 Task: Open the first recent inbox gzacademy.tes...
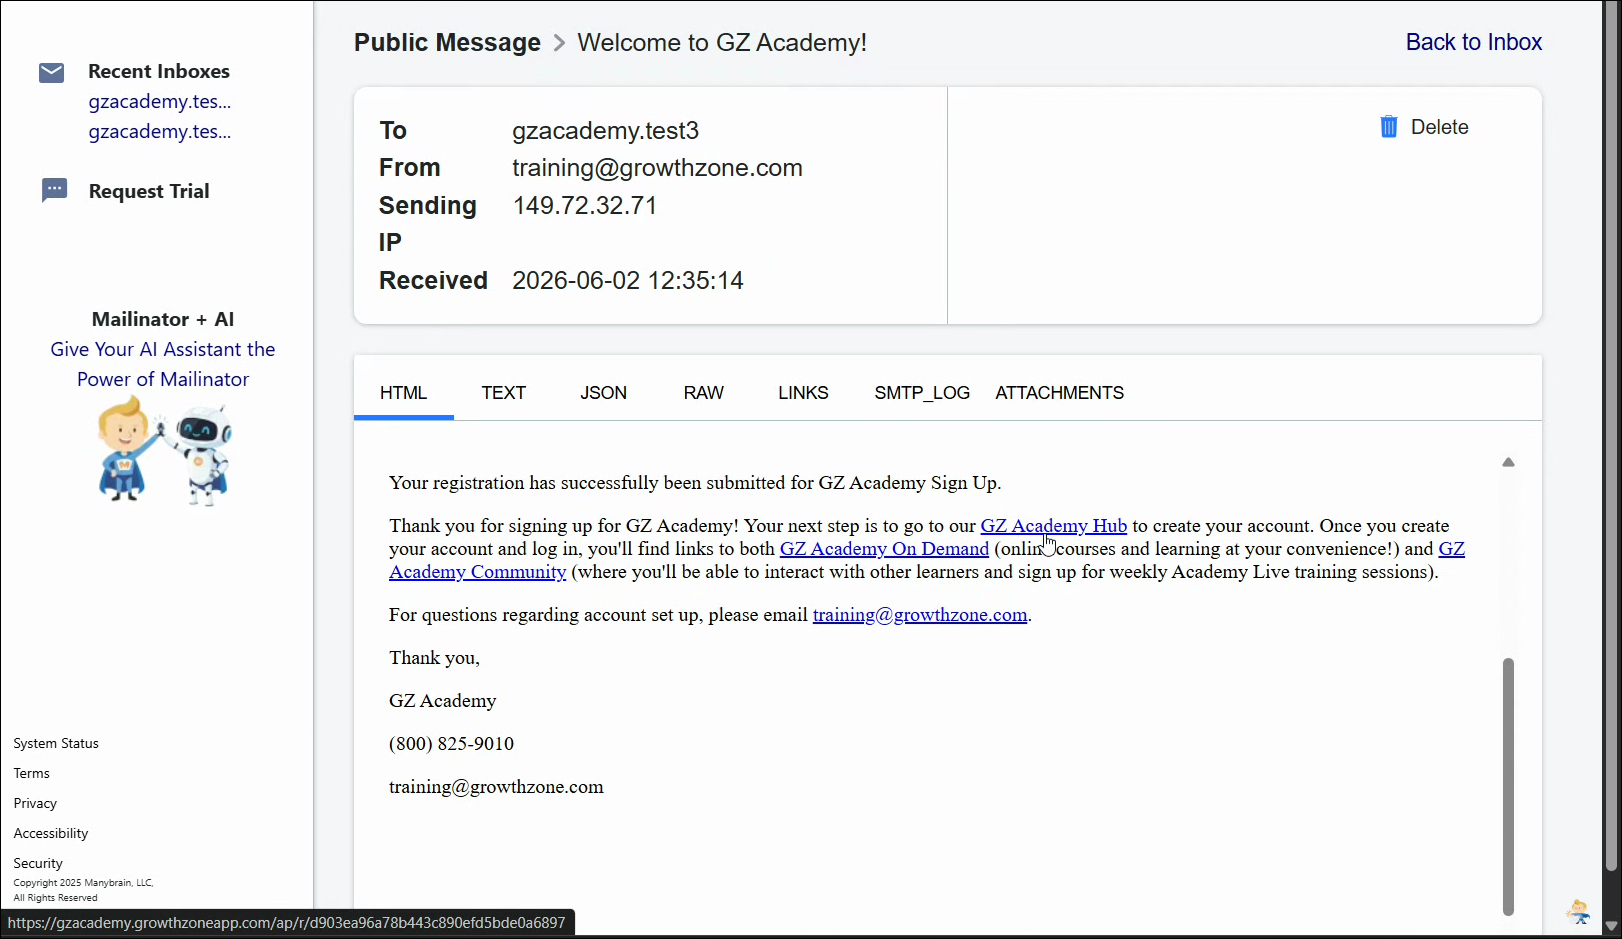pyautogui.click(x=159, y=101)
